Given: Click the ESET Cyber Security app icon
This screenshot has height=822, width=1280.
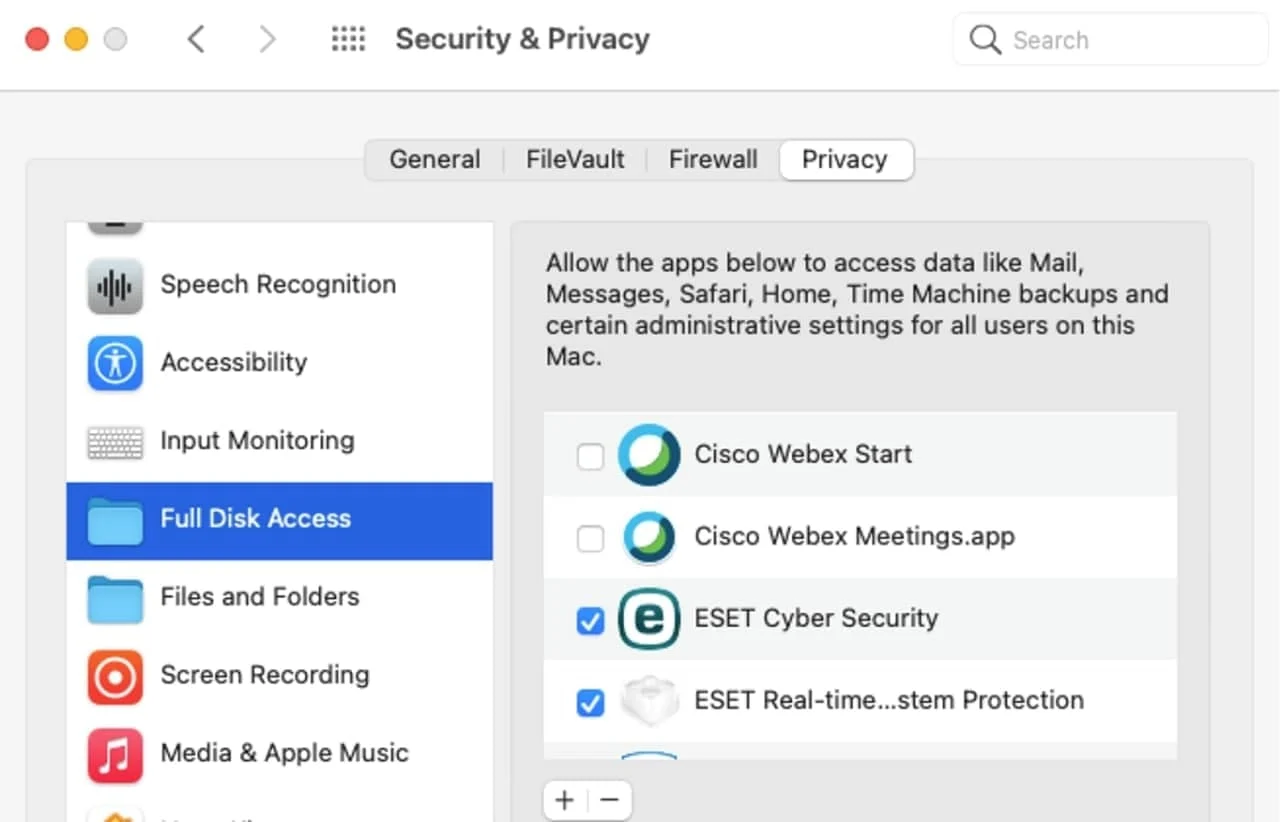Looking at the screenshot, I should [x=649, y=619].
